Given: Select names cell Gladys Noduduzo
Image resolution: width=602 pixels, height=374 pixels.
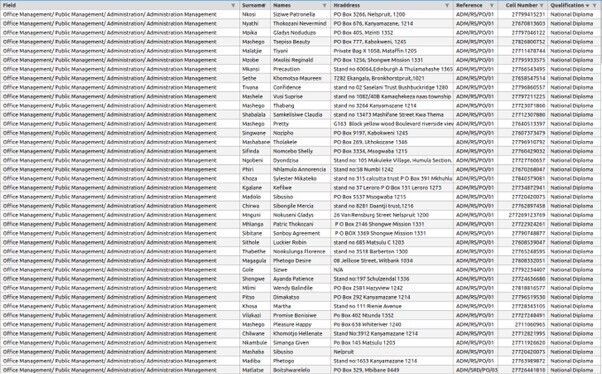Looking at the screenshot, I should [301, 33].
